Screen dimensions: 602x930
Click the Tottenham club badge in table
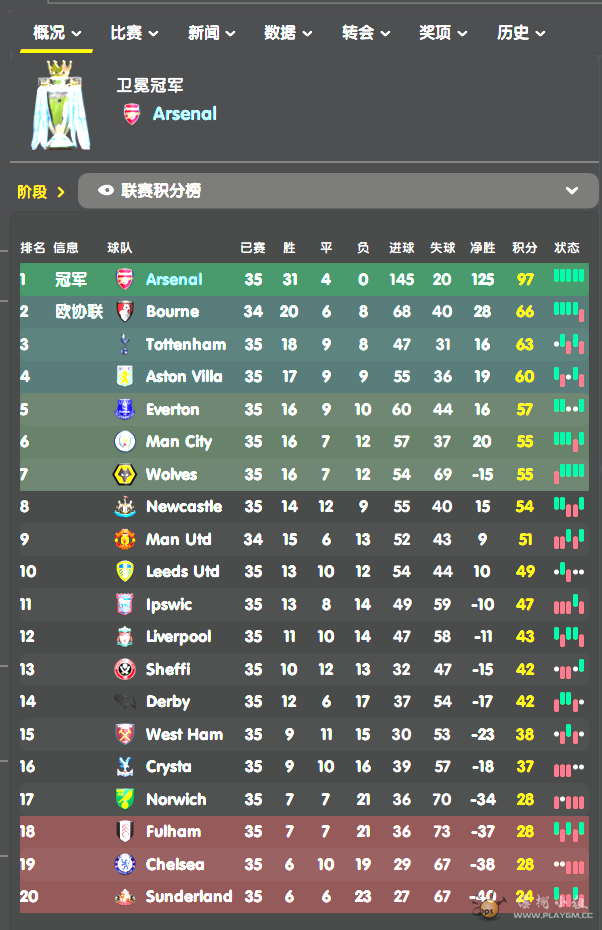pos(125,344)
